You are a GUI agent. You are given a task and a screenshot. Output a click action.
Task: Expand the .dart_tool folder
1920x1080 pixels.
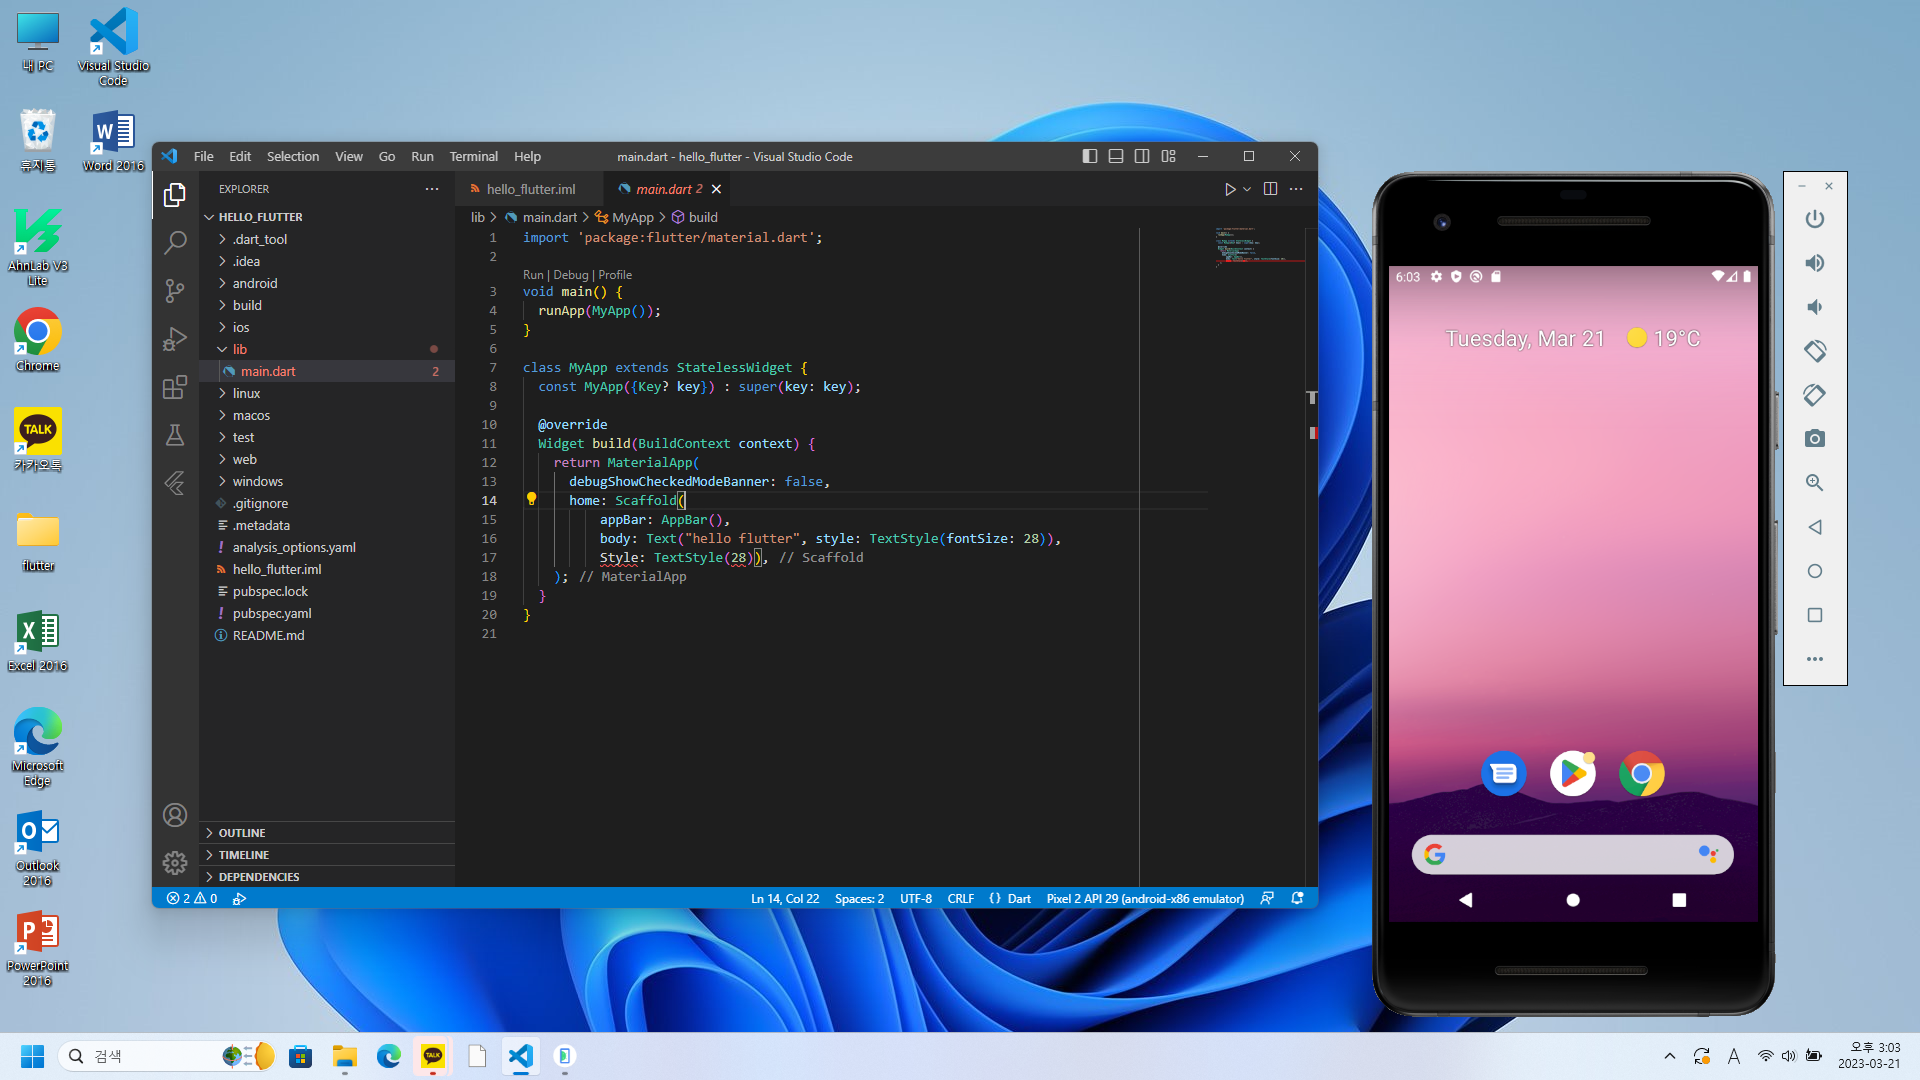click(x=327, y=240)
